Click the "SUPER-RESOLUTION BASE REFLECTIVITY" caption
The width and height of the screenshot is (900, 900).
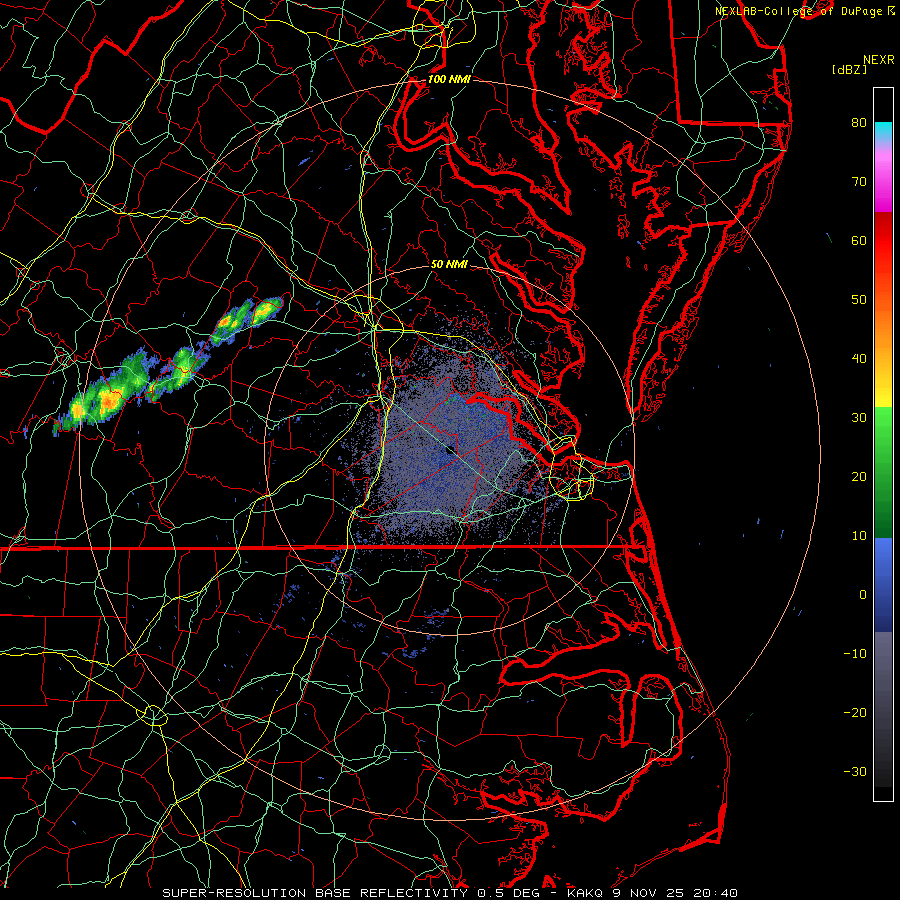click(315, 893)
